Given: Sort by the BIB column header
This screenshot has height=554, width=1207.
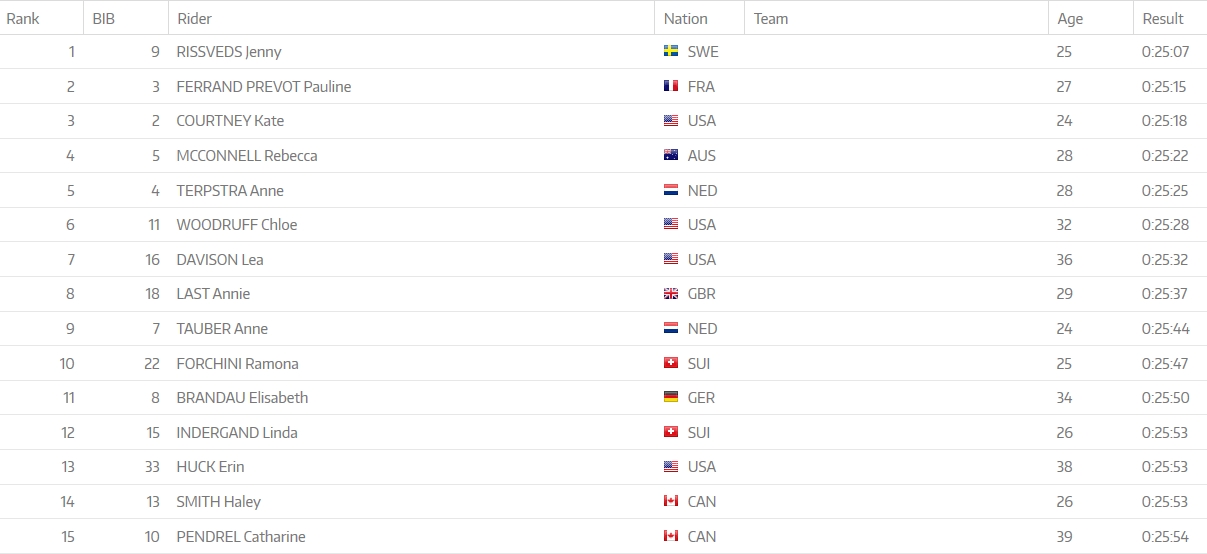Looking at the screenshot, I should [105, 18].
